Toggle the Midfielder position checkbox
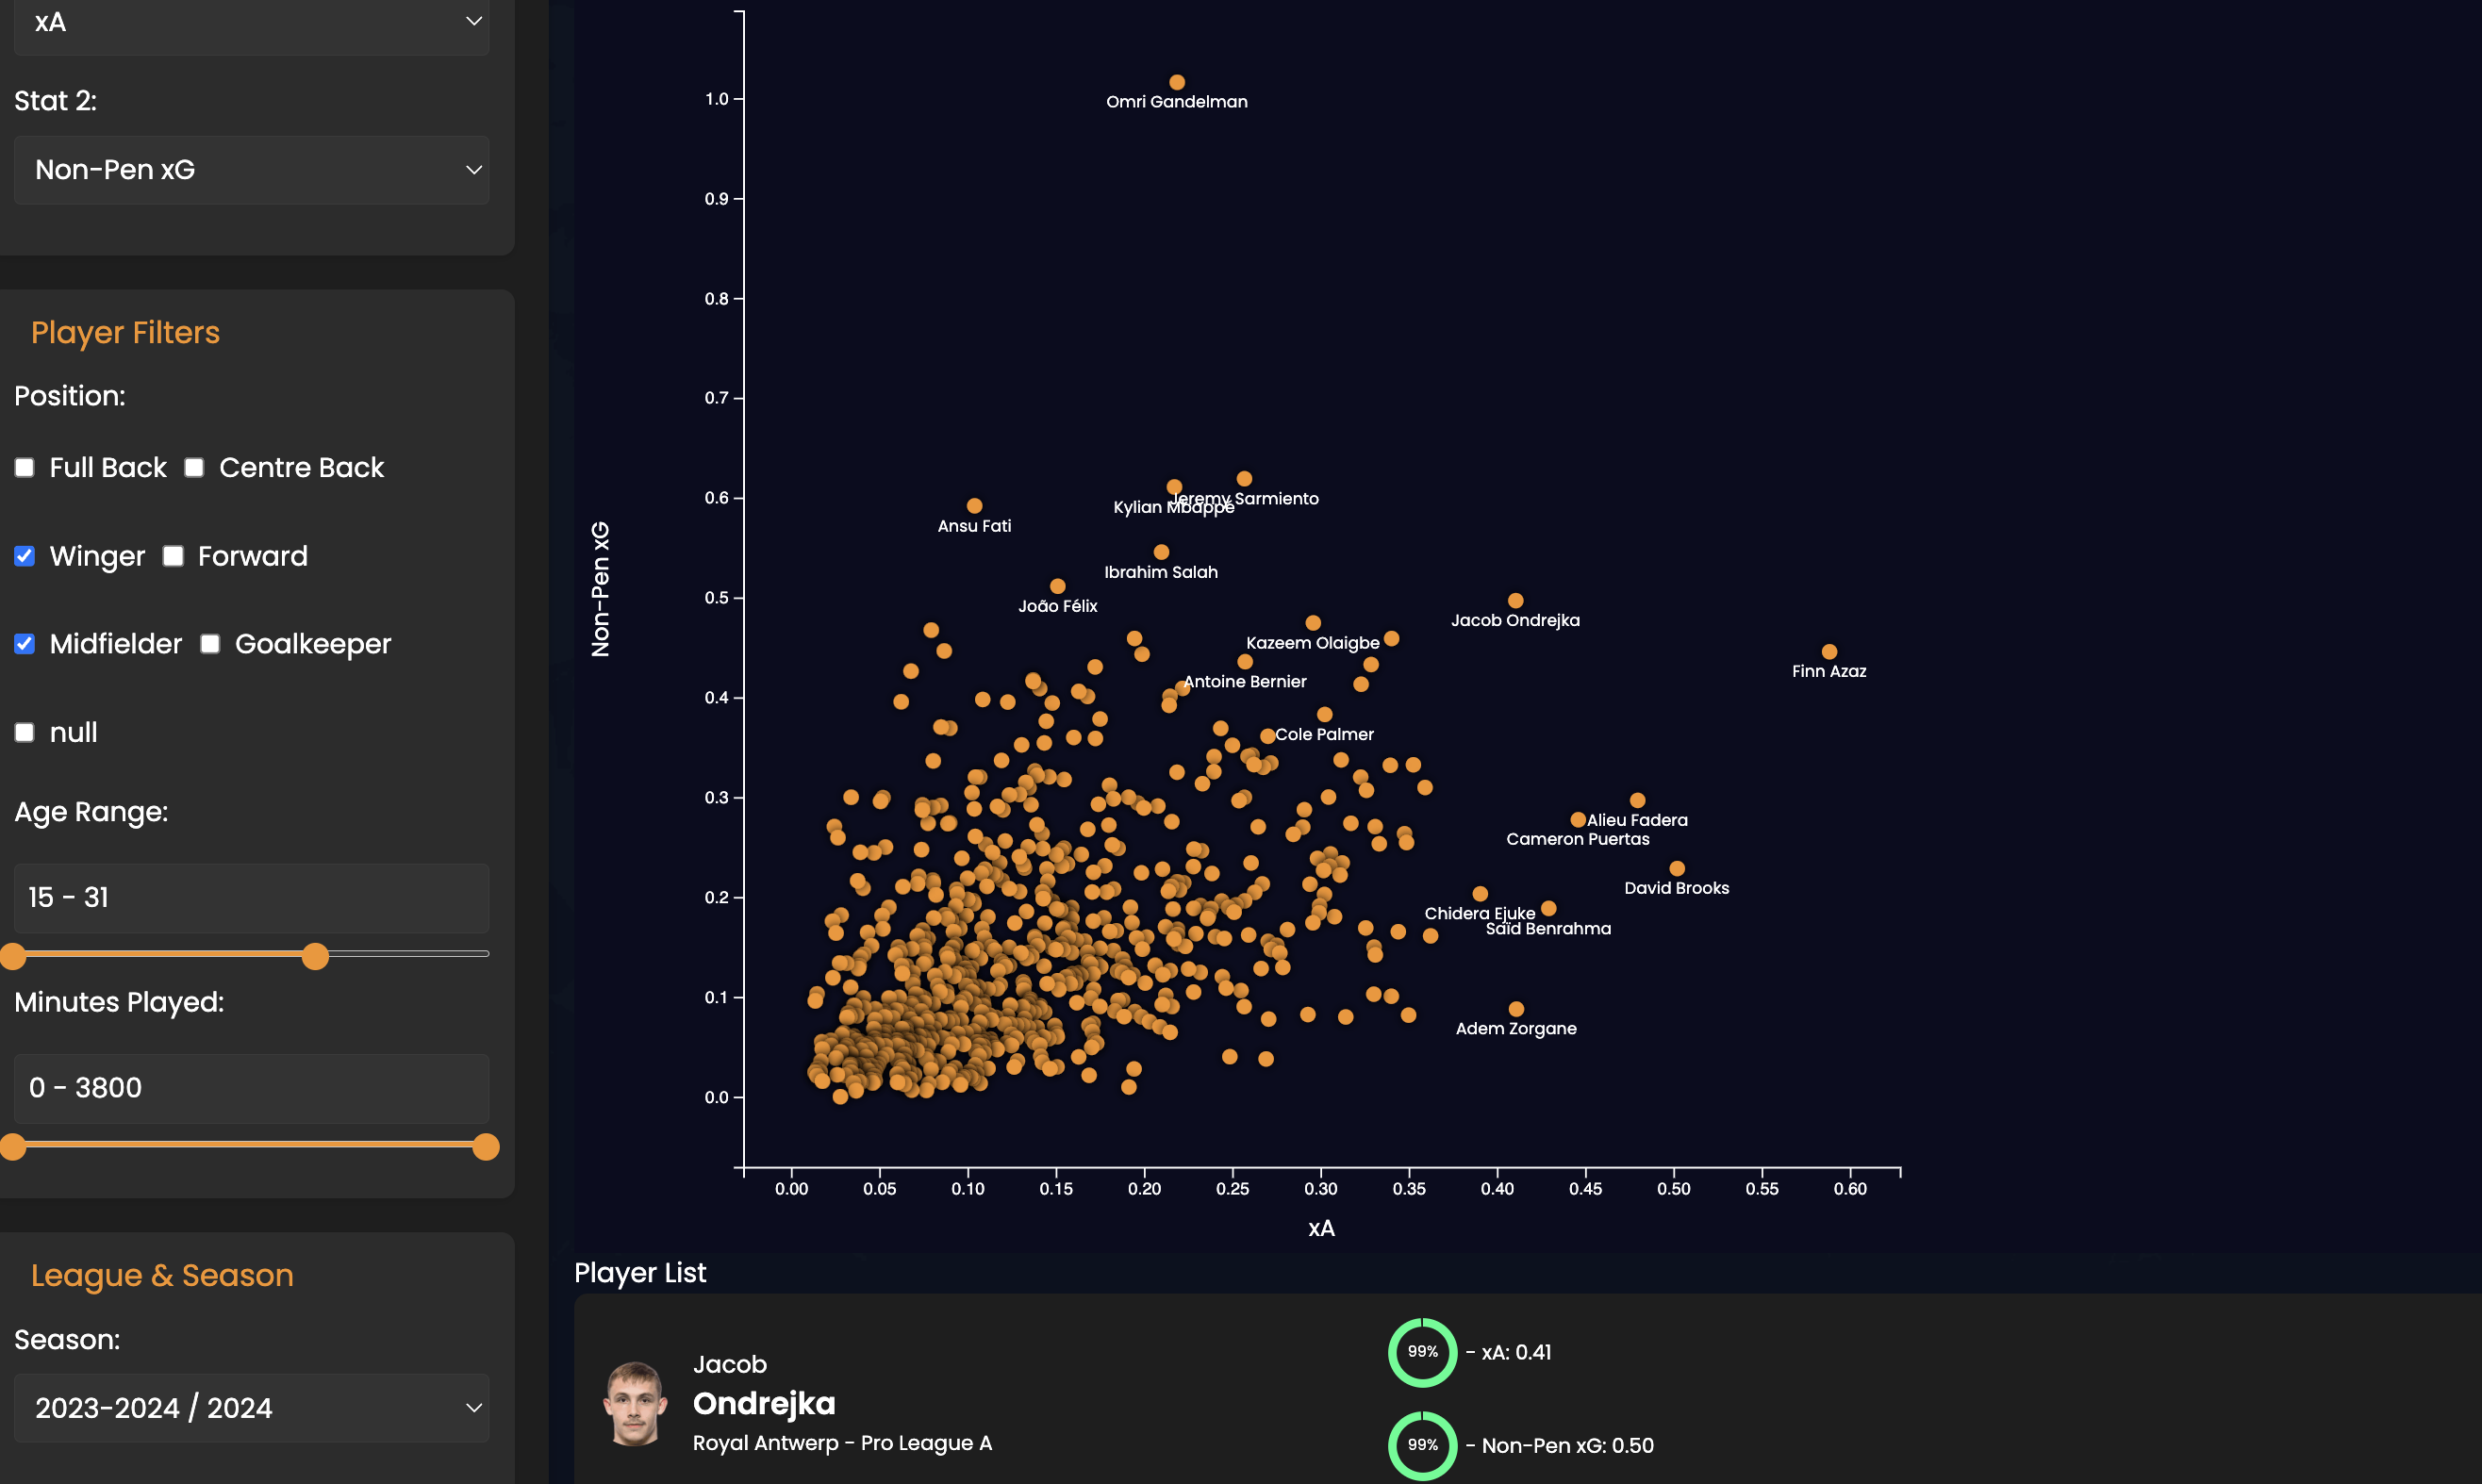Screen dimensions: 2482x1484 pyautogui.click(x=25, y=643)
